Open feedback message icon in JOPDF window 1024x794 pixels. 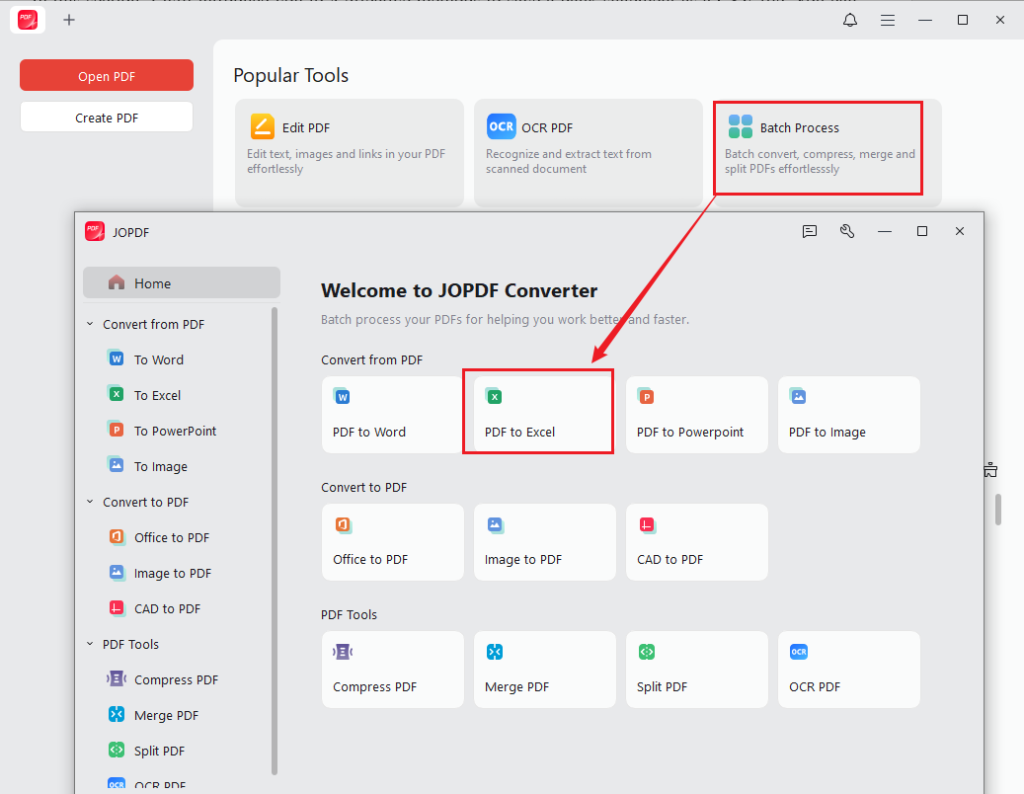click(809, 231)
